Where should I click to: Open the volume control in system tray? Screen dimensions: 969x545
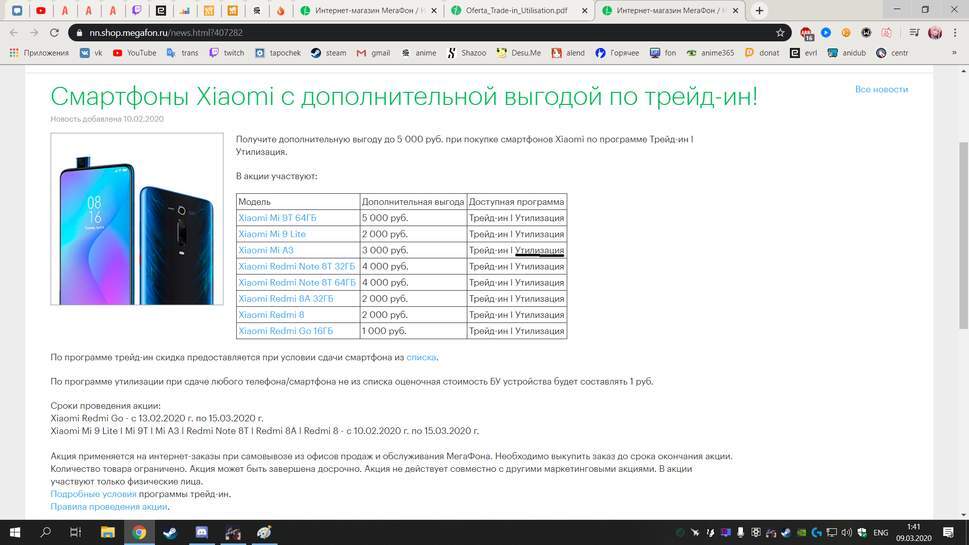pyautogui.click(x=847, y=532)
